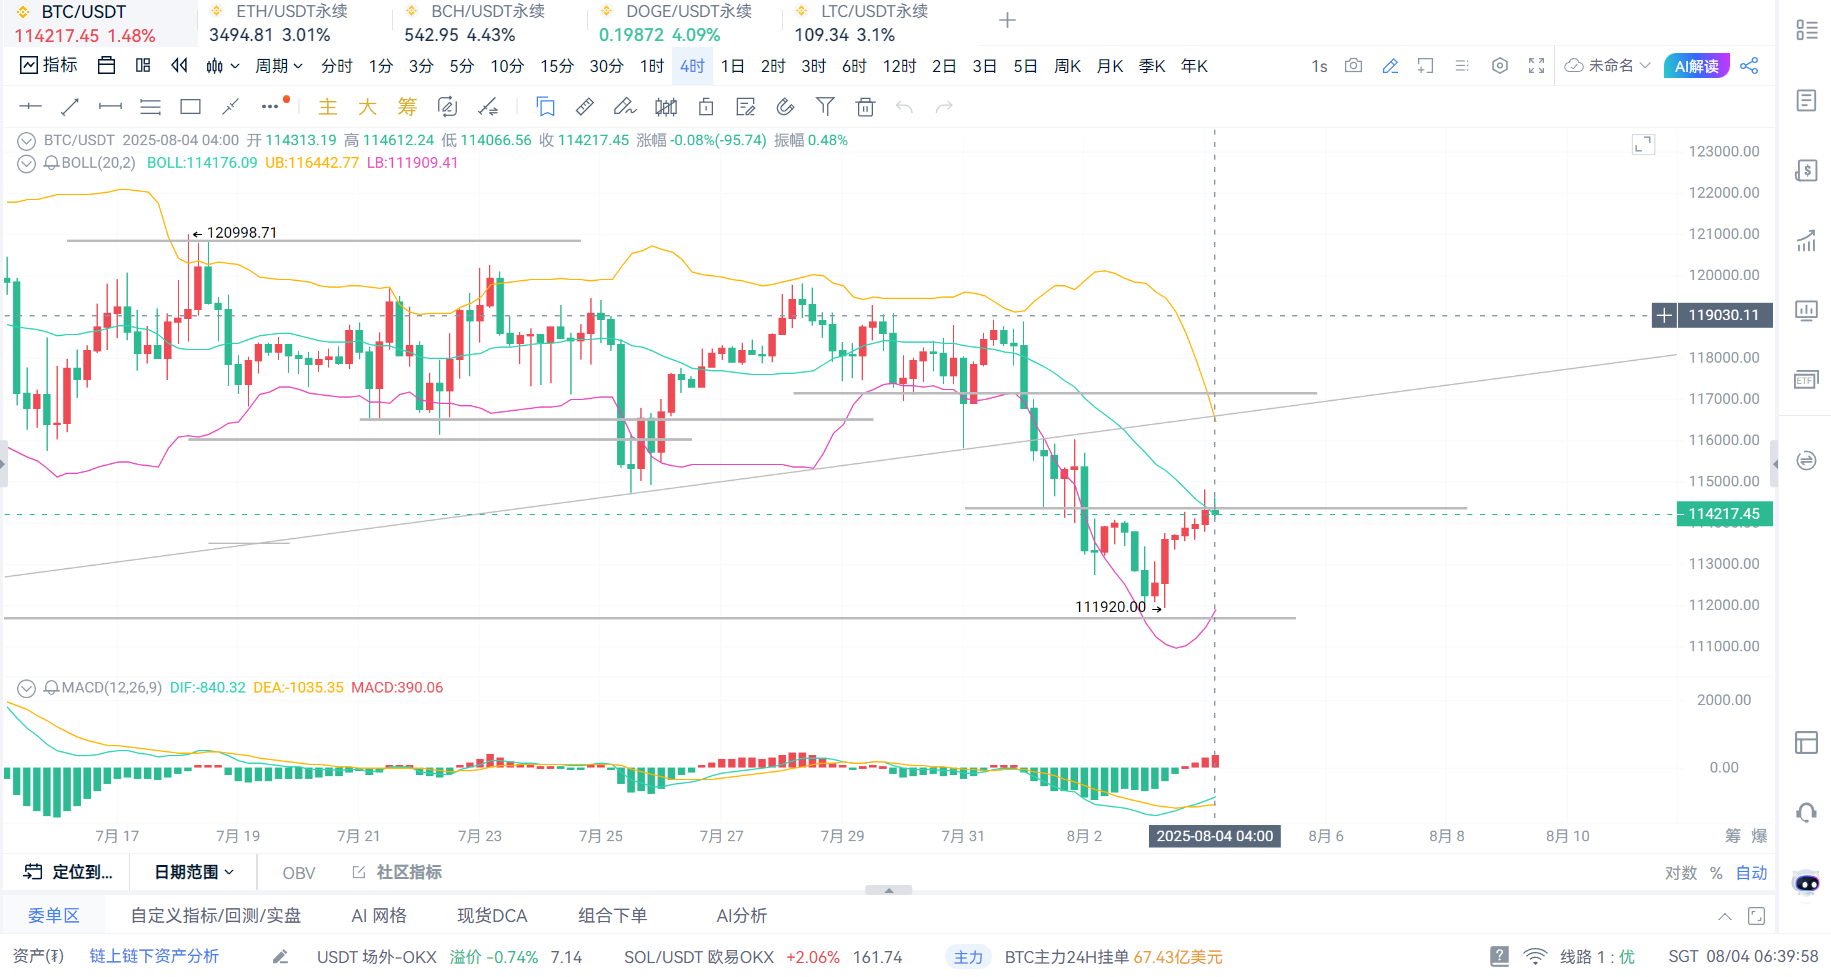
Task: Click 链上链下资产分析 link
Action: (154, 956)
